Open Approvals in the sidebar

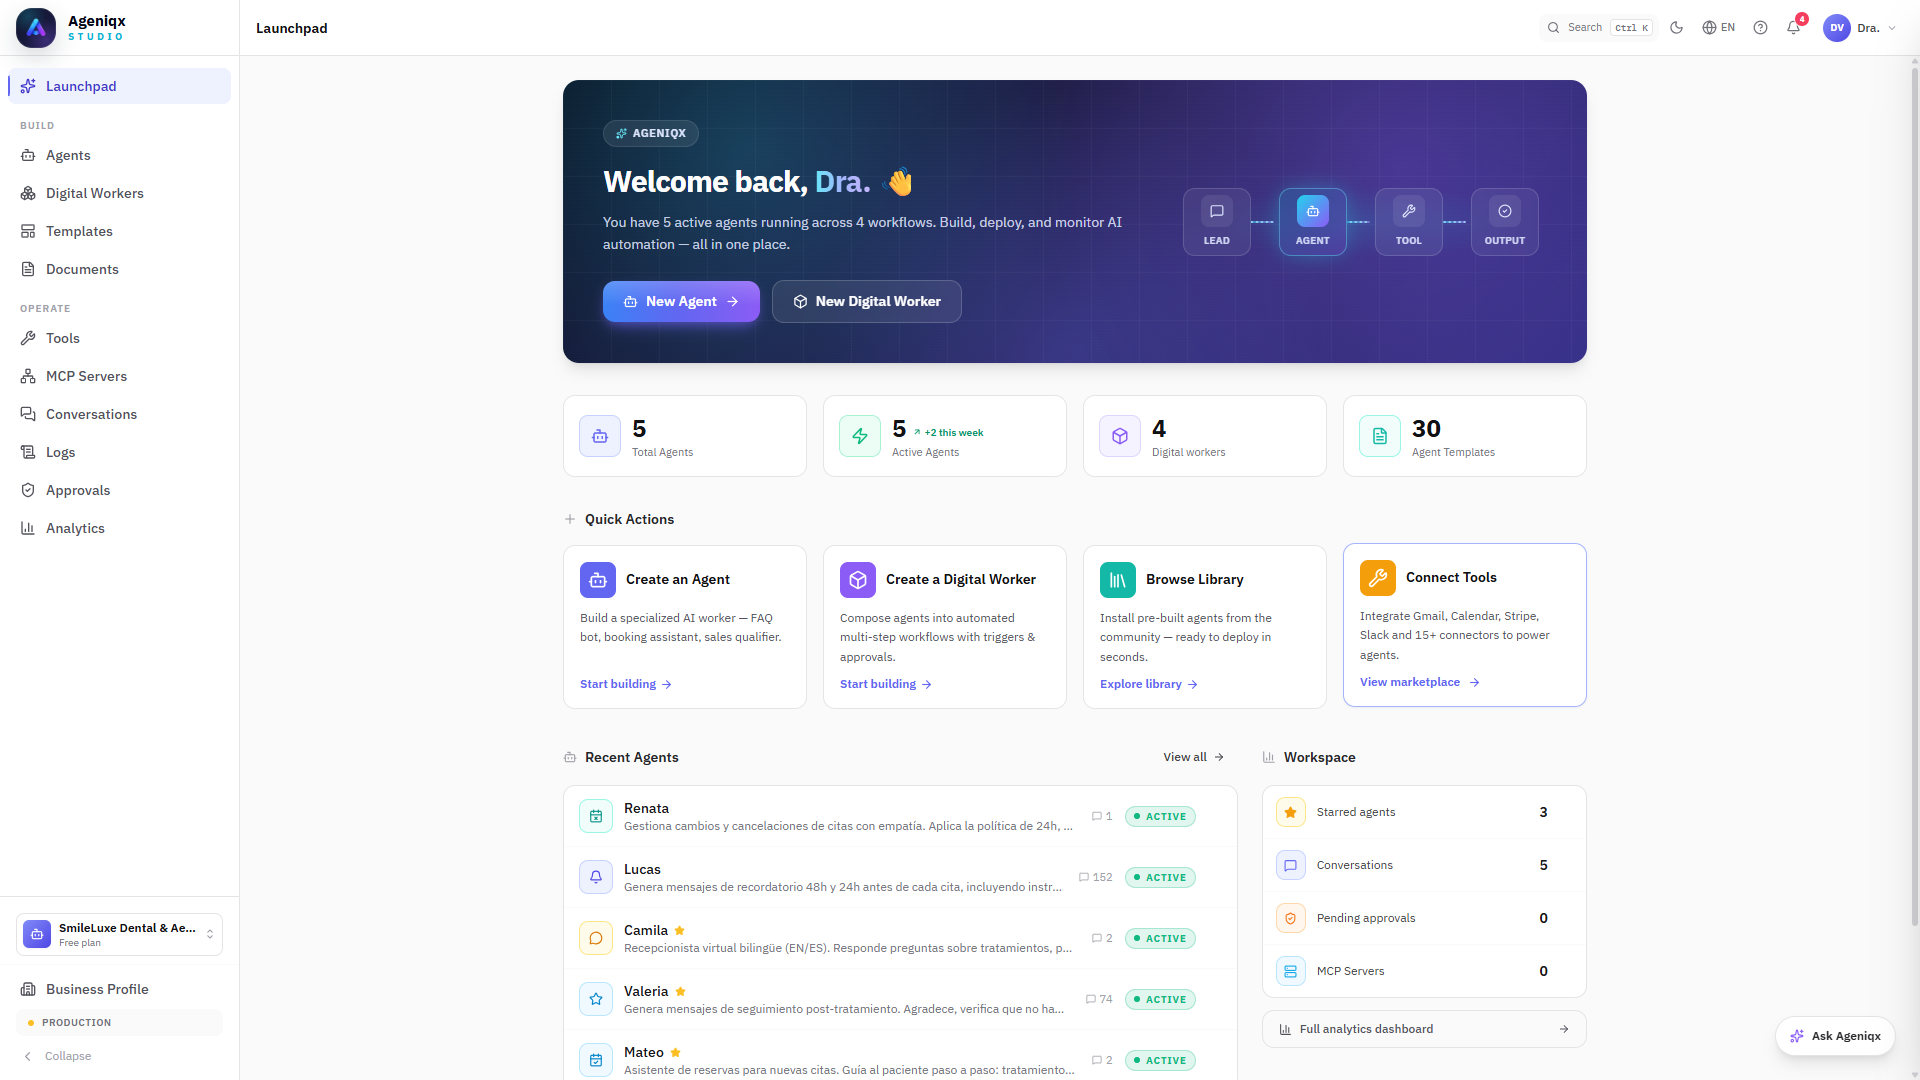[x=119, y=490]
